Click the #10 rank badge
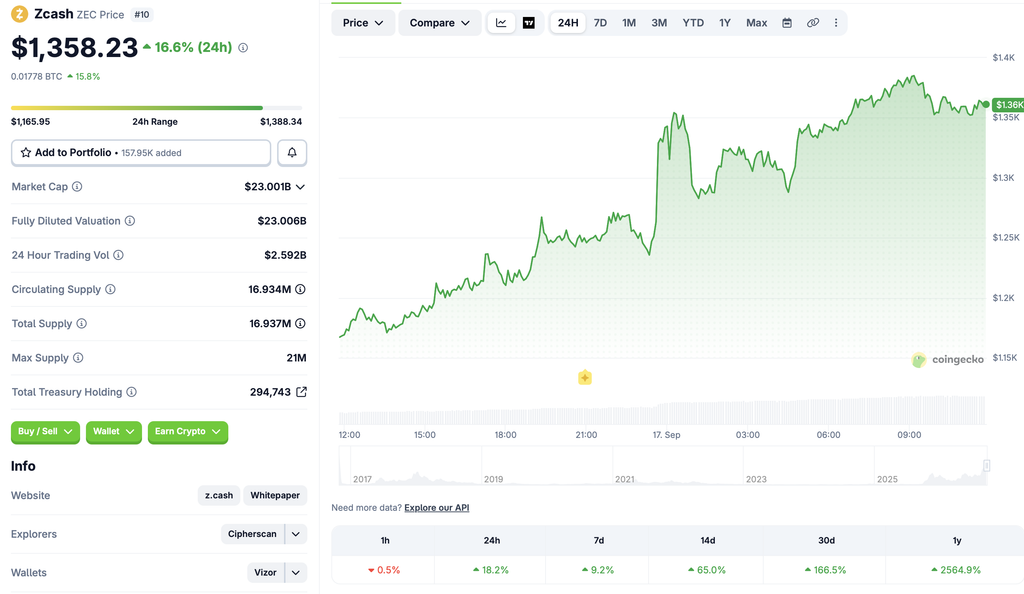Image resolution: width=1024 pixels, height=594 pixels. pos(142,14)
